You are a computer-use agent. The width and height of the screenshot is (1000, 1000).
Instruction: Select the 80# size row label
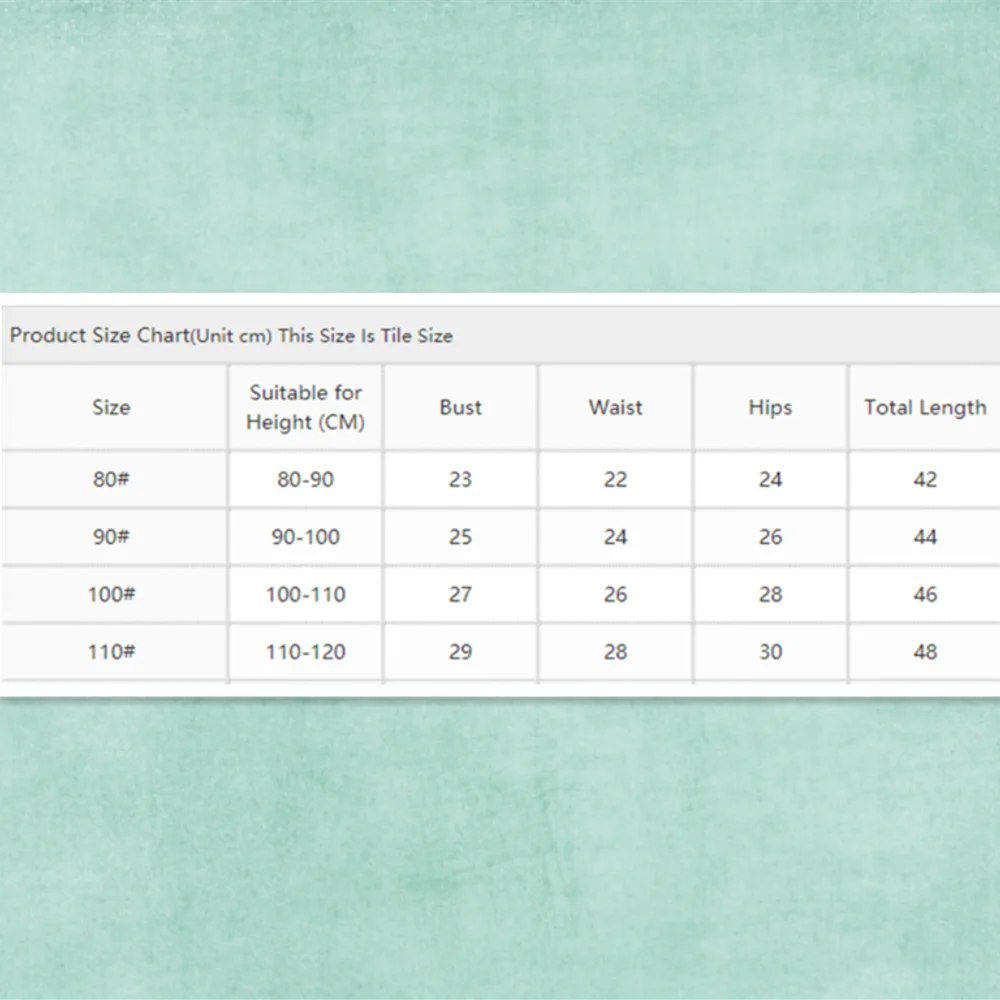[111, 480]
